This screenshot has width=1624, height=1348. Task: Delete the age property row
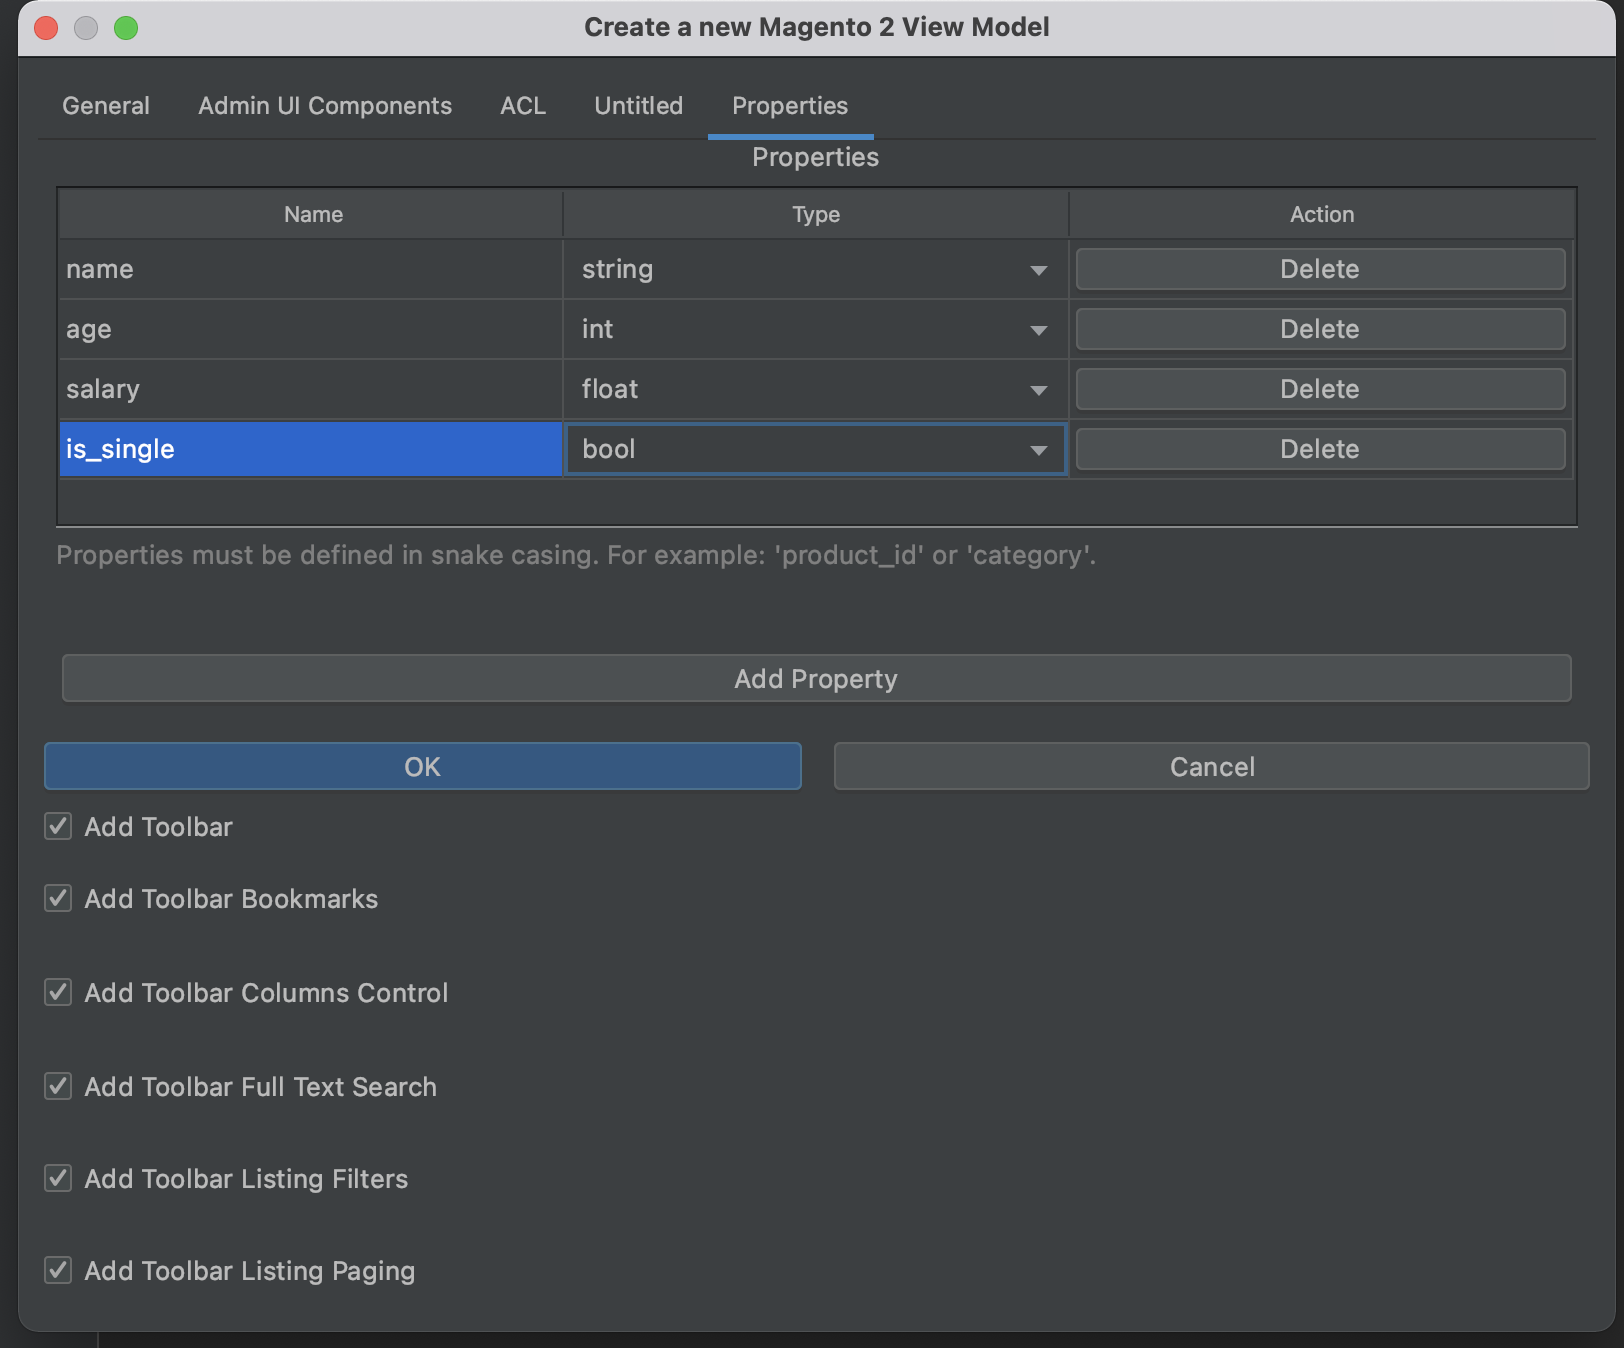click(1320, 329)
